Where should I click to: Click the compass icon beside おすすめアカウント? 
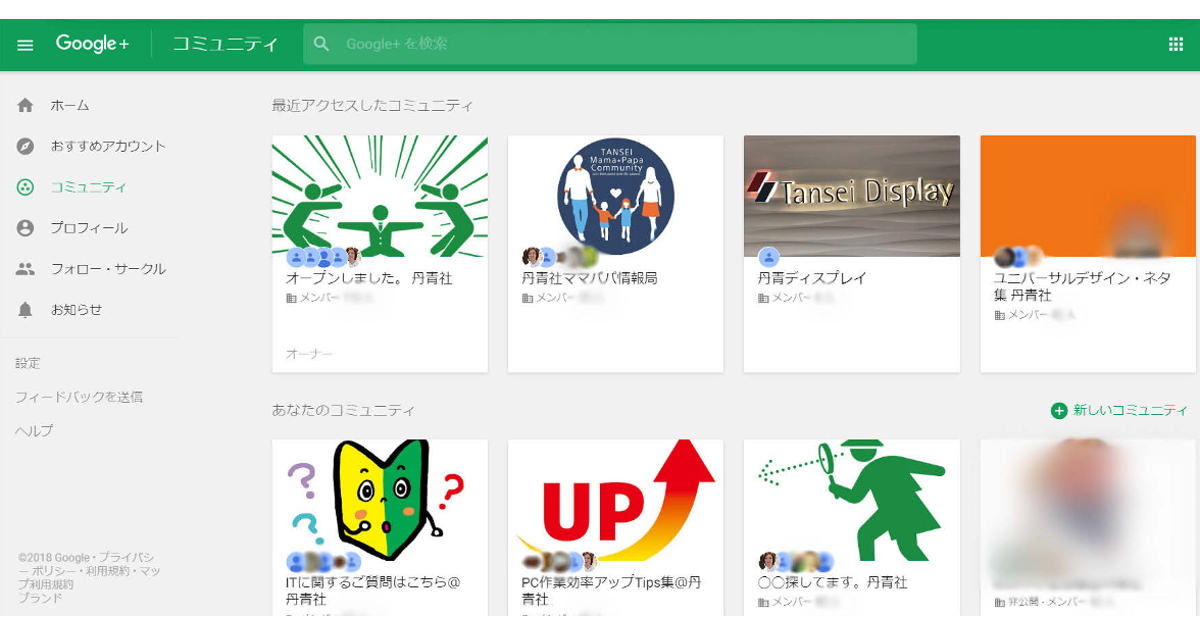[26, 146]
